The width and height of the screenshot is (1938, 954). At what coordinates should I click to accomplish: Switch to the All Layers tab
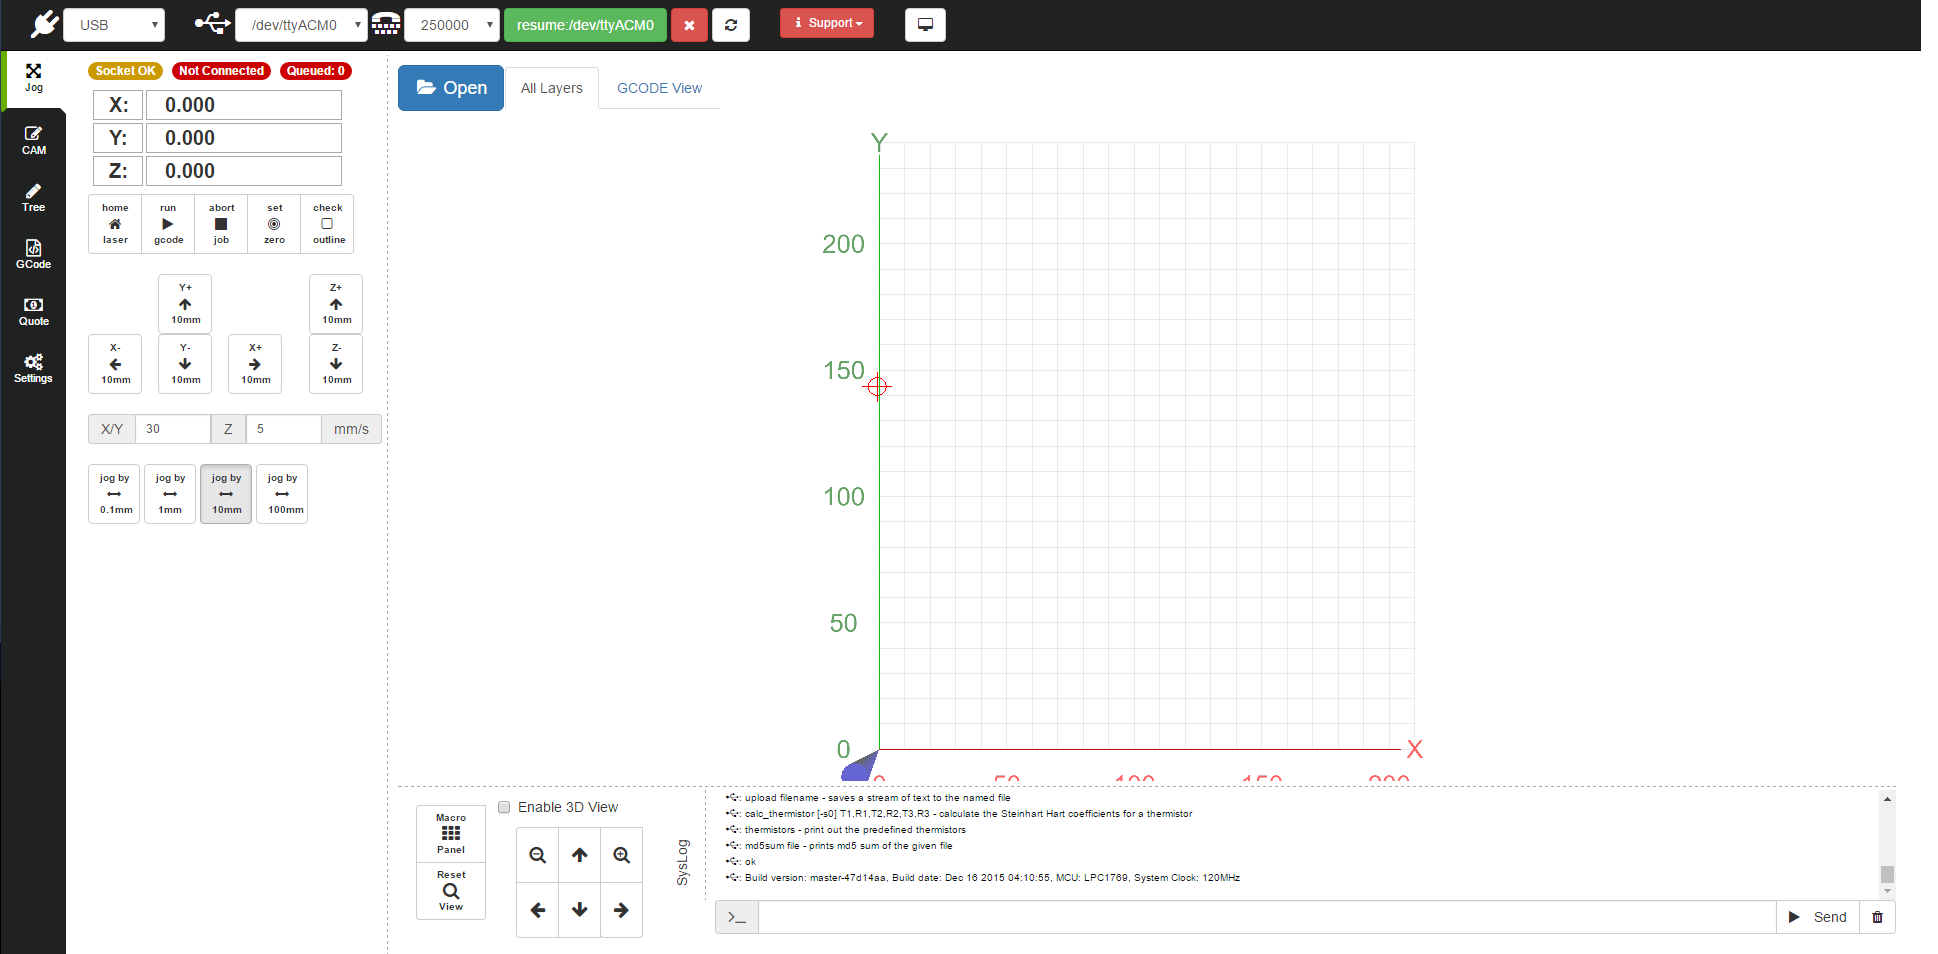click(552, 88)
